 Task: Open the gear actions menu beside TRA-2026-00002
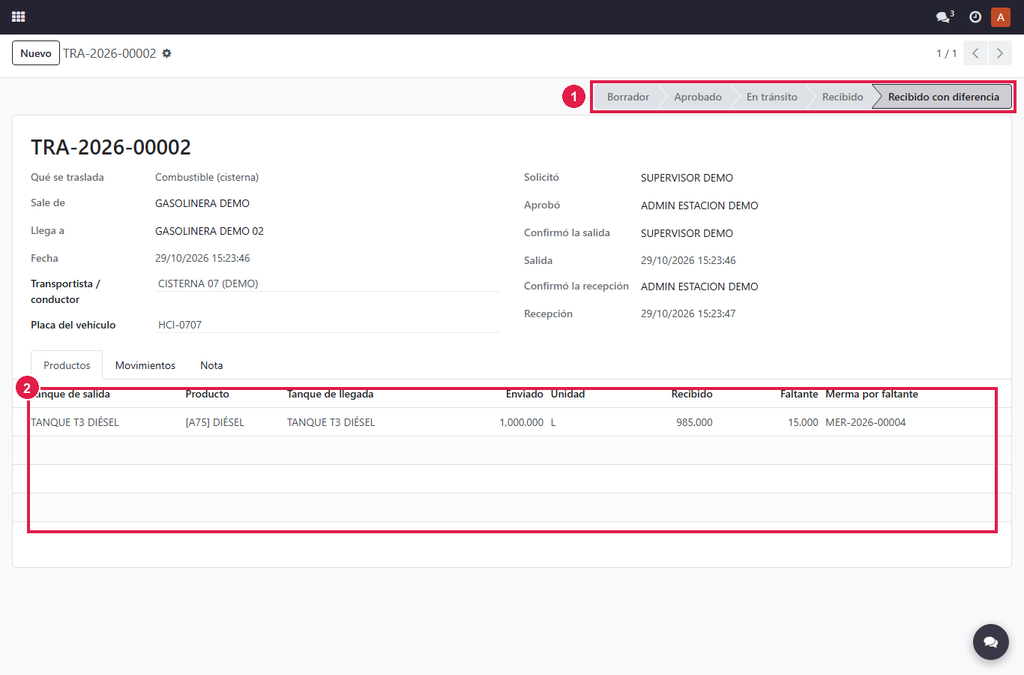pyautogui.click(x=167, y=54)
